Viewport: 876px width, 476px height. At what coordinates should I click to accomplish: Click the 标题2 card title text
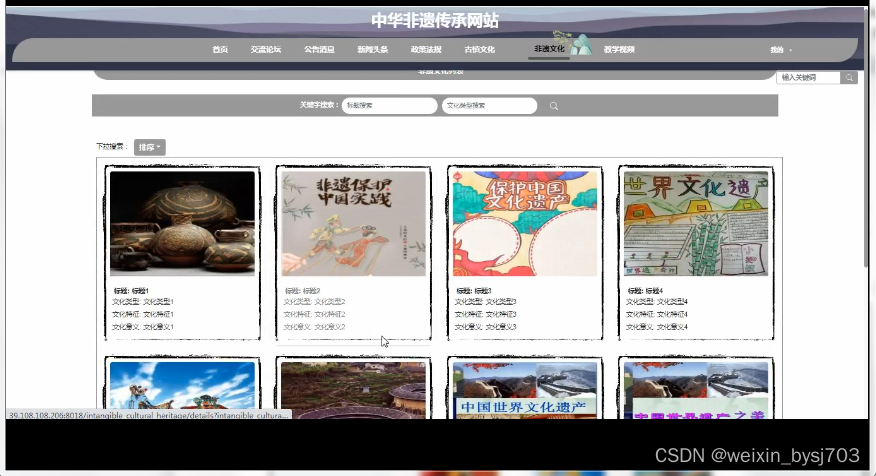click(x=302, y=291)
